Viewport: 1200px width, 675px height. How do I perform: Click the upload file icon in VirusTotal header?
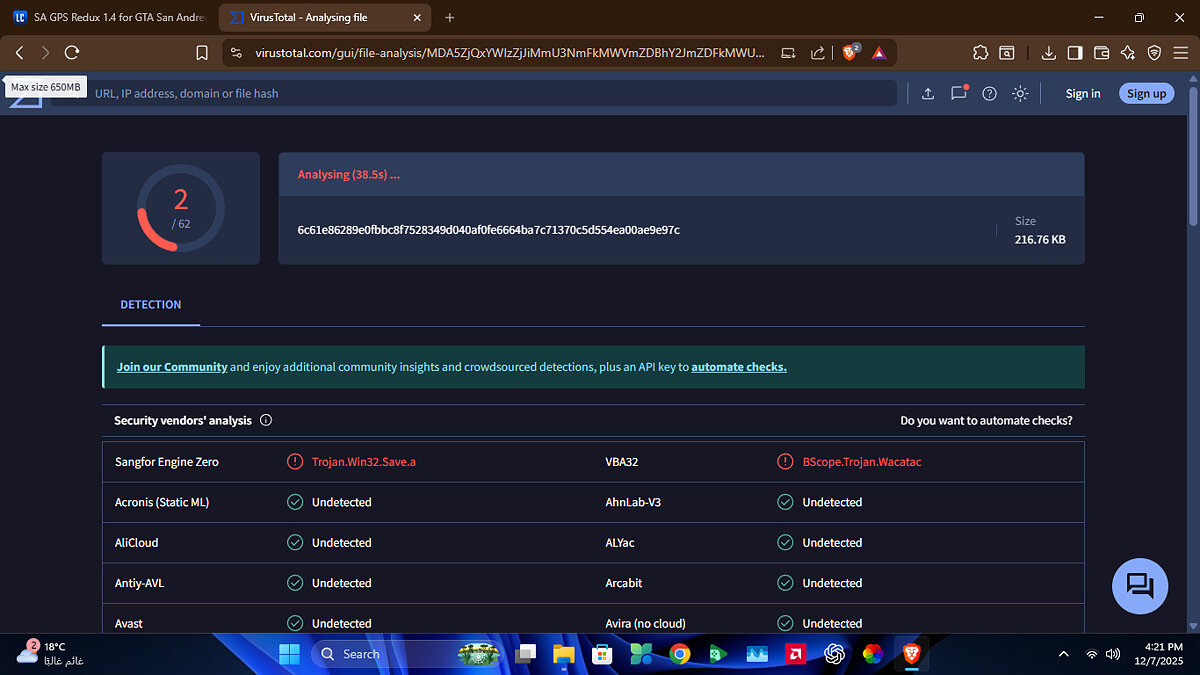[927, 93]
